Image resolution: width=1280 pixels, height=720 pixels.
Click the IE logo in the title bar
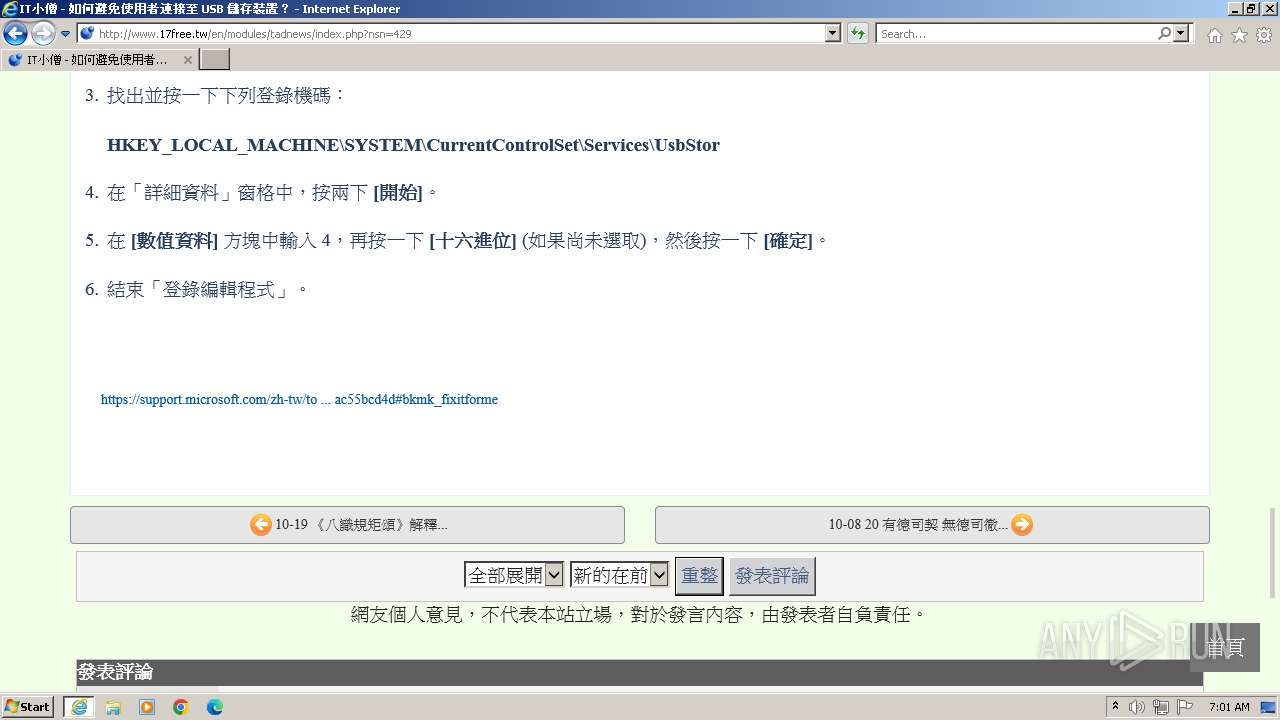tap(10, 9)
